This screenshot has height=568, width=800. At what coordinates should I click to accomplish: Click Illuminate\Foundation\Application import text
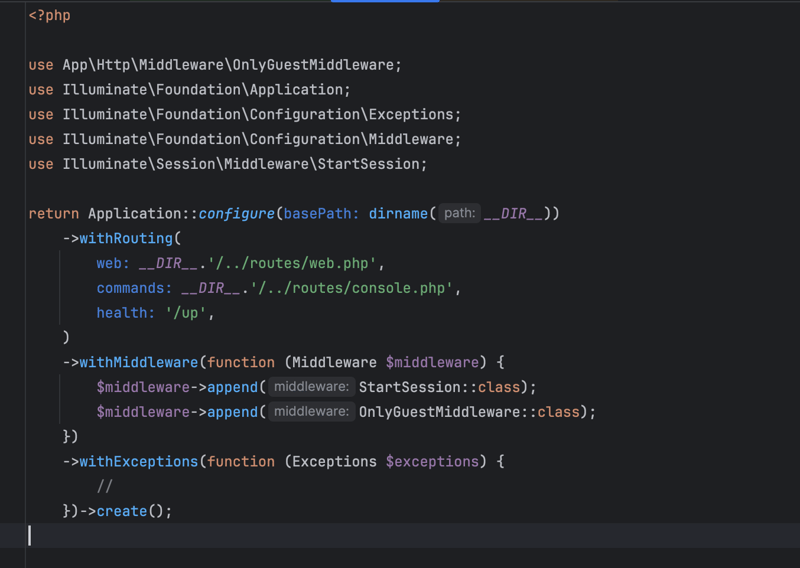pyautogui.click(x=203, y=89)
